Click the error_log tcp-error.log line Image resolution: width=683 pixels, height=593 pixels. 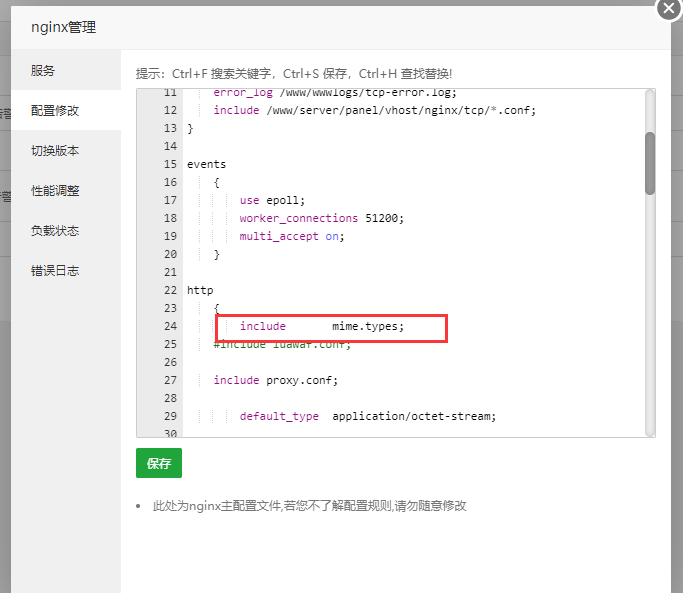[x=335, y=93]
